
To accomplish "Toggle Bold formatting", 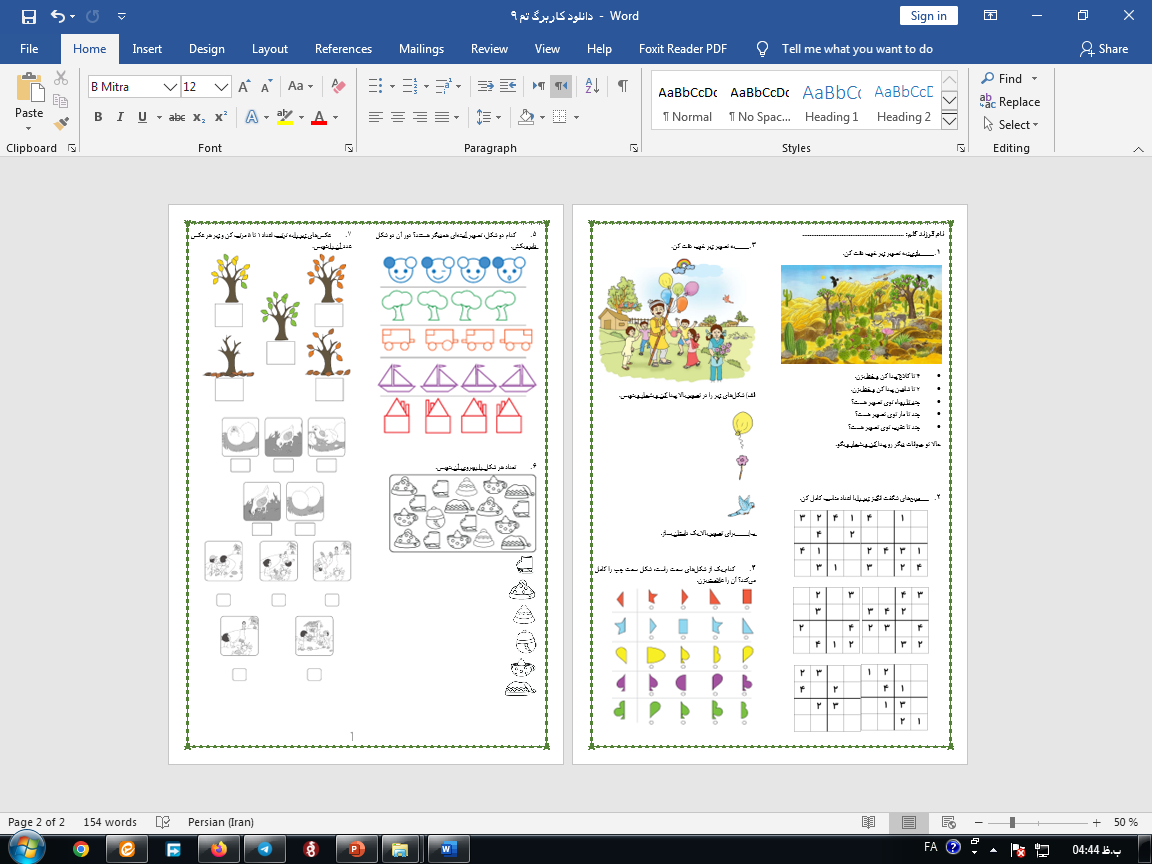I will click(98, 117).
